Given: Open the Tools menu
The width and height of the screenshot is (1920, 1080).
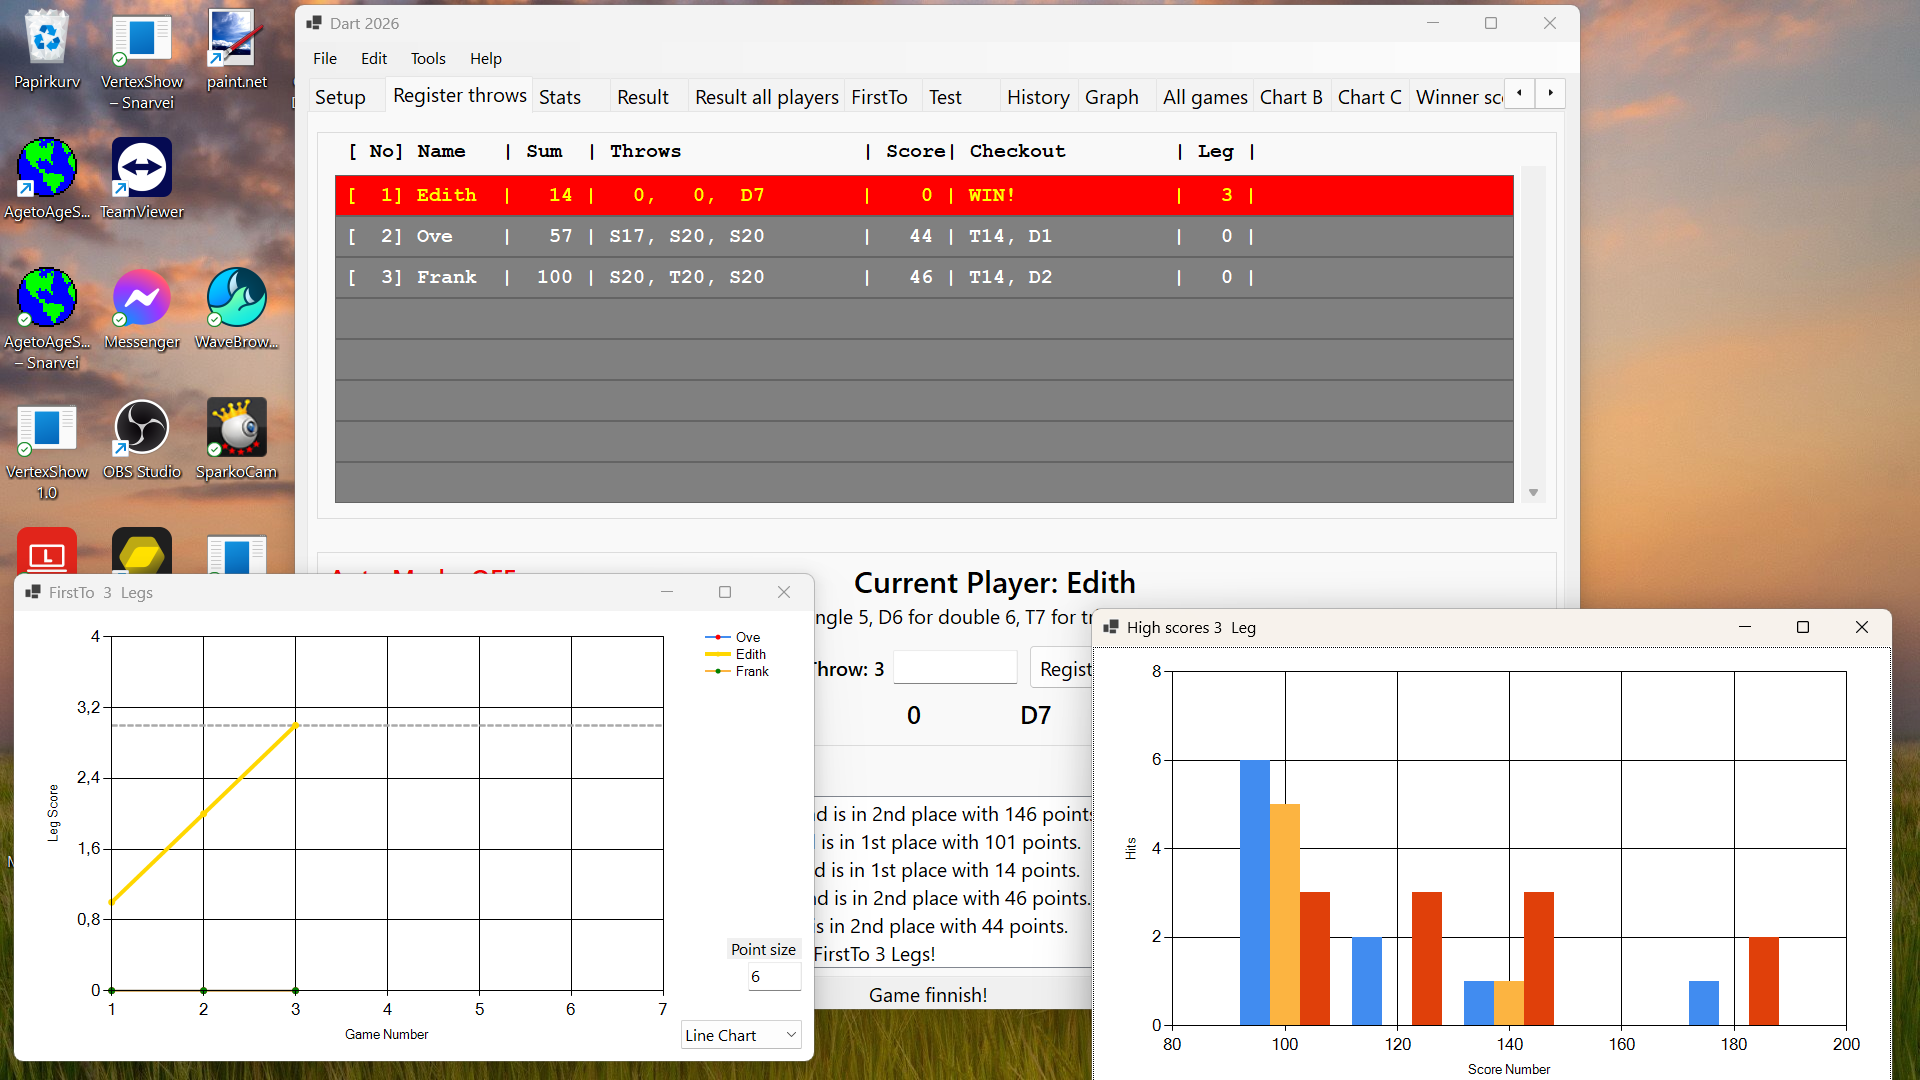Looking at the screenshot, I should 428,58.
